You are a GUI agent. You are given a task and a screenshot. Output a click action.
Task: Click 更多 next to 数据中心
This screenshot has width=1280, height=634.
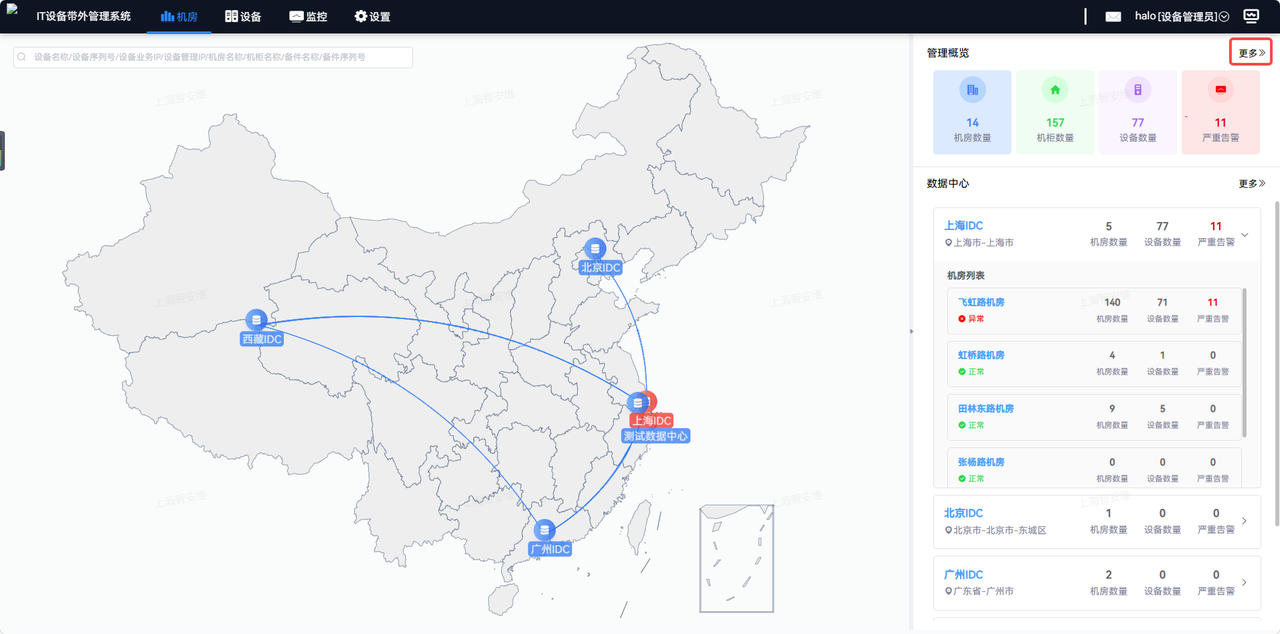pos(1252,184)
